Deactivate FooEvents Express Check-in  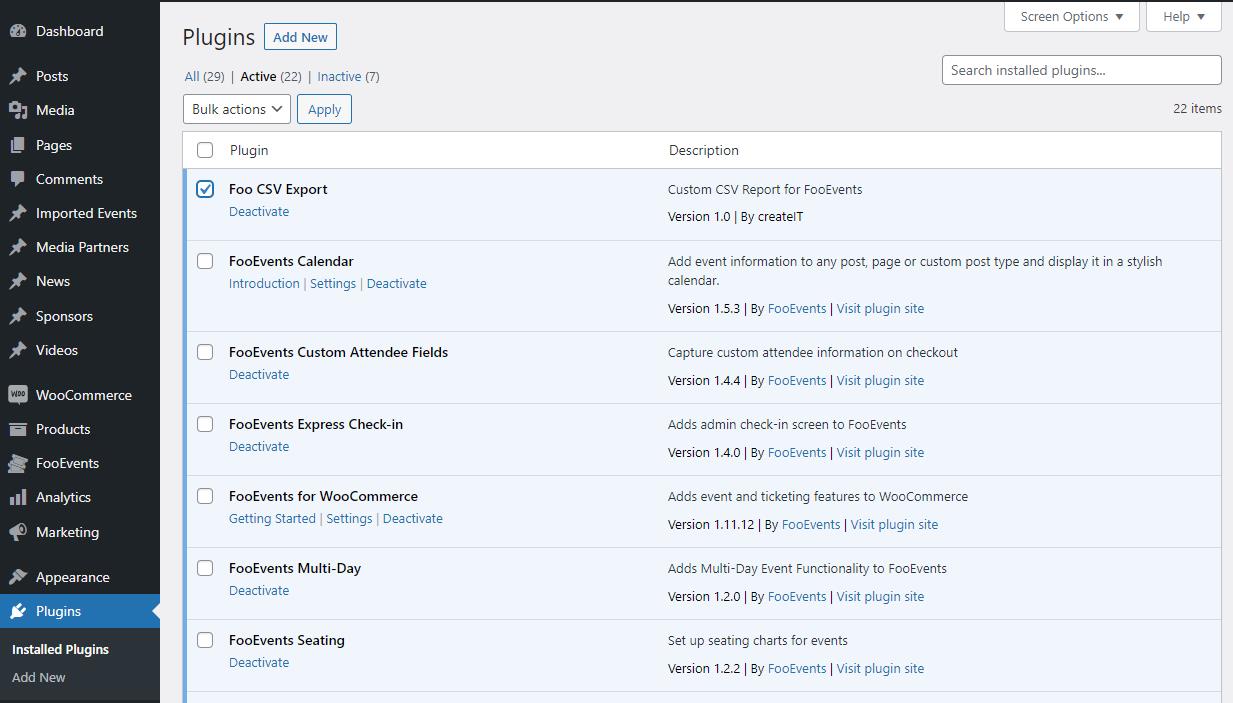[x=259, y=446]
